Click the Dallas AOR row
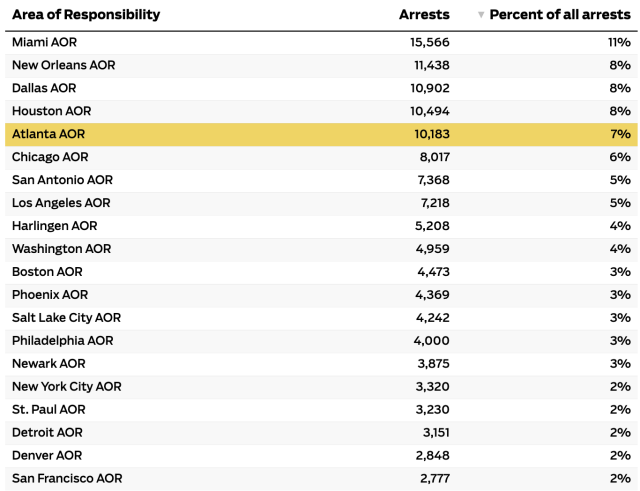640x491 pixels. (x=44, y=88)
